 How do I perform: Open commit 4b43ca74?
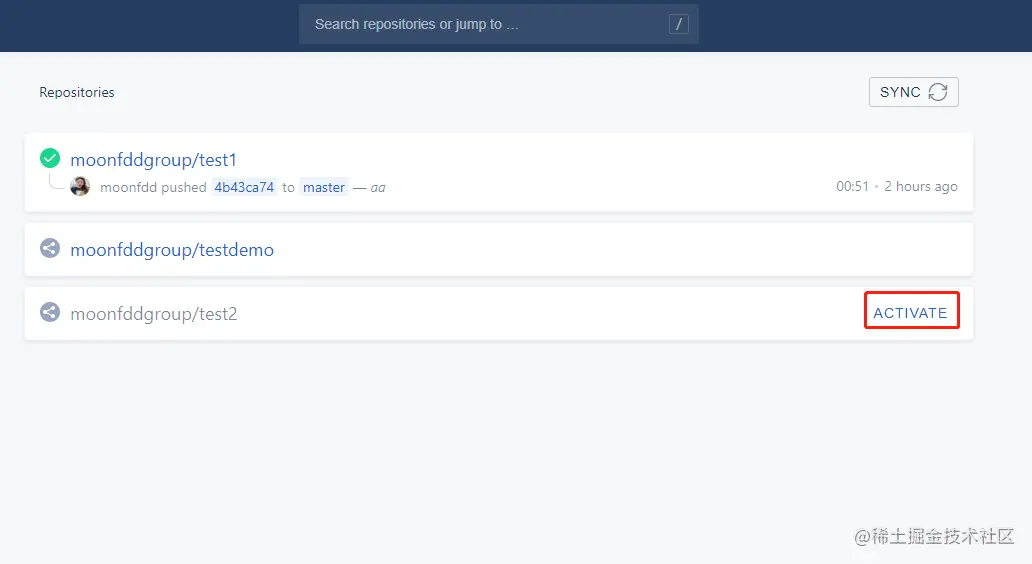244,187
